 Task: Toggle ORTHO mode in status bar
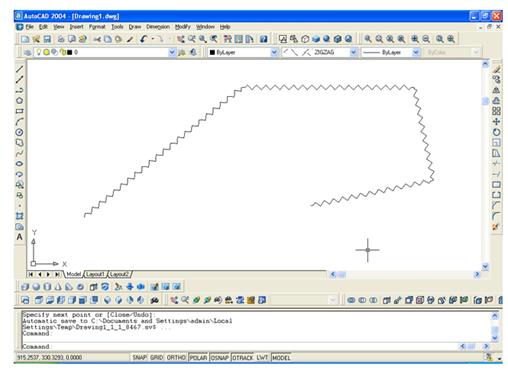176,358
